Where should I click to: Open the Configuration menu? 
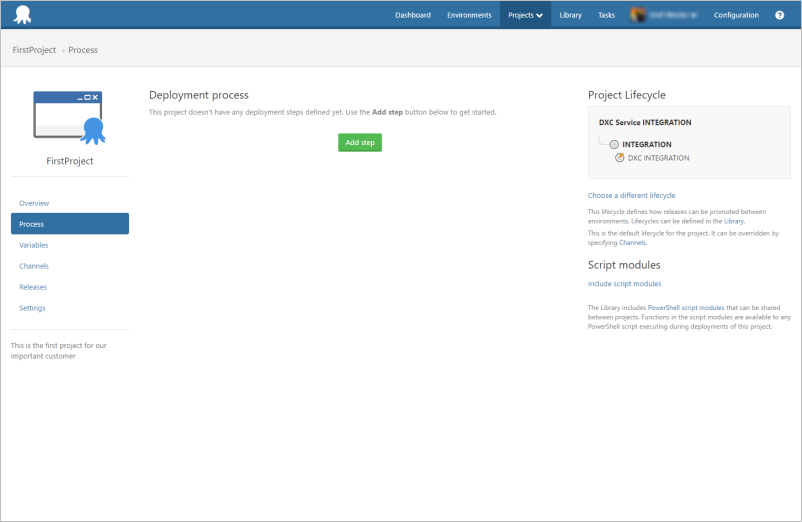coord(736,15)
